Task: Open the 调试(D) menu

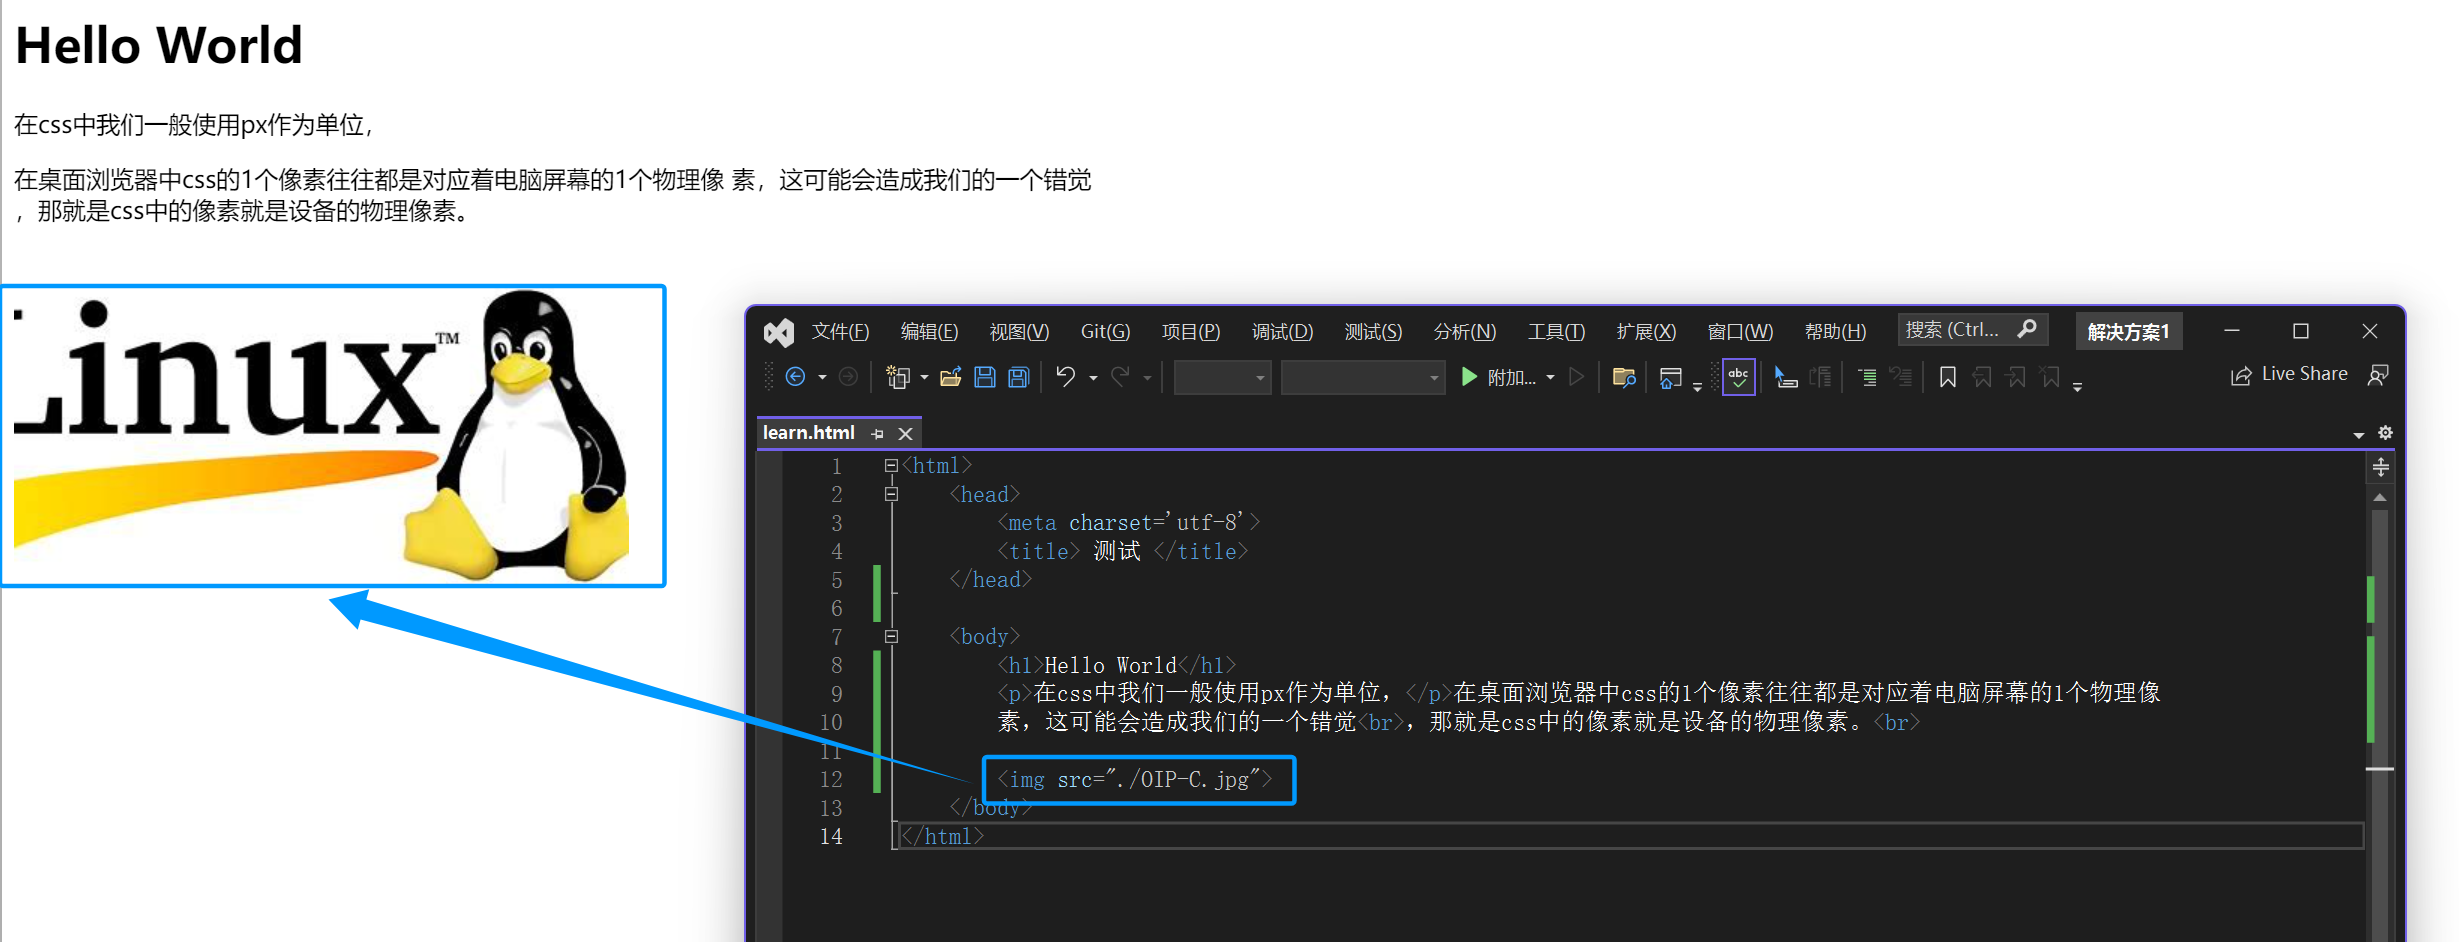Action: tap(1282, 331)
